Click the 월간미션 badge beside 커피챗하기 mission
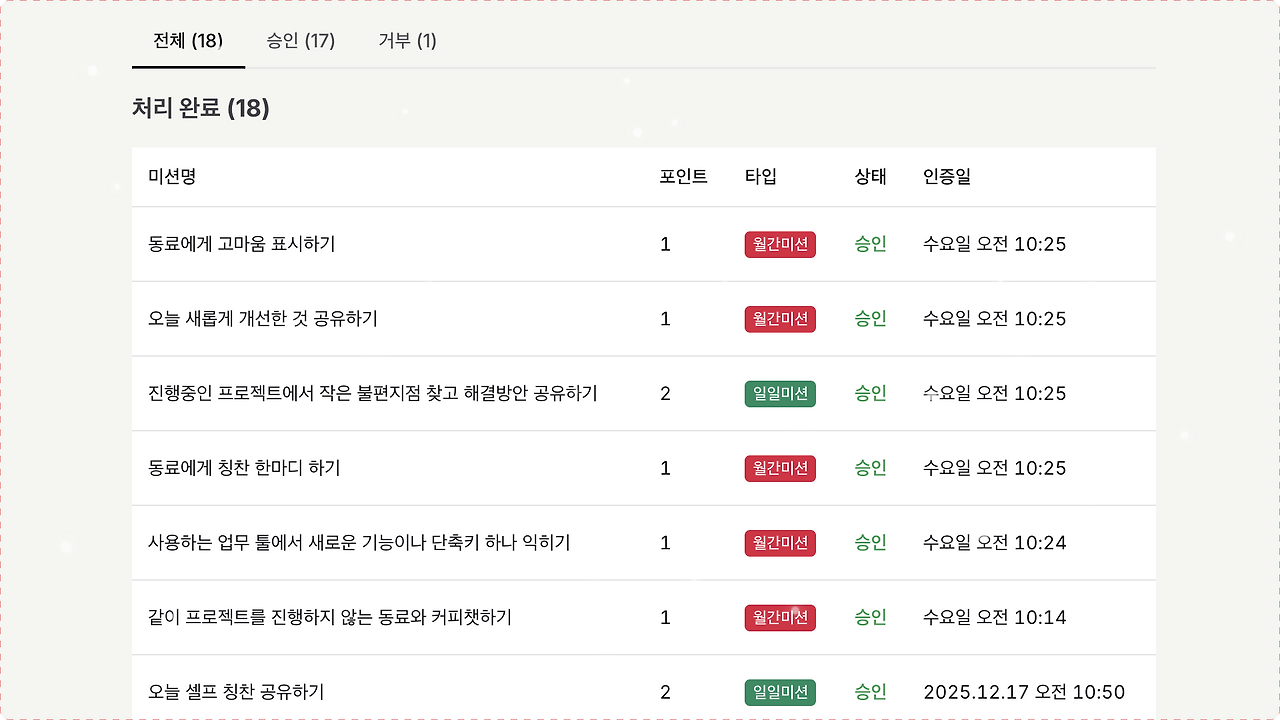This screenshot has width=1280, height=720. (x=780, y=617)
